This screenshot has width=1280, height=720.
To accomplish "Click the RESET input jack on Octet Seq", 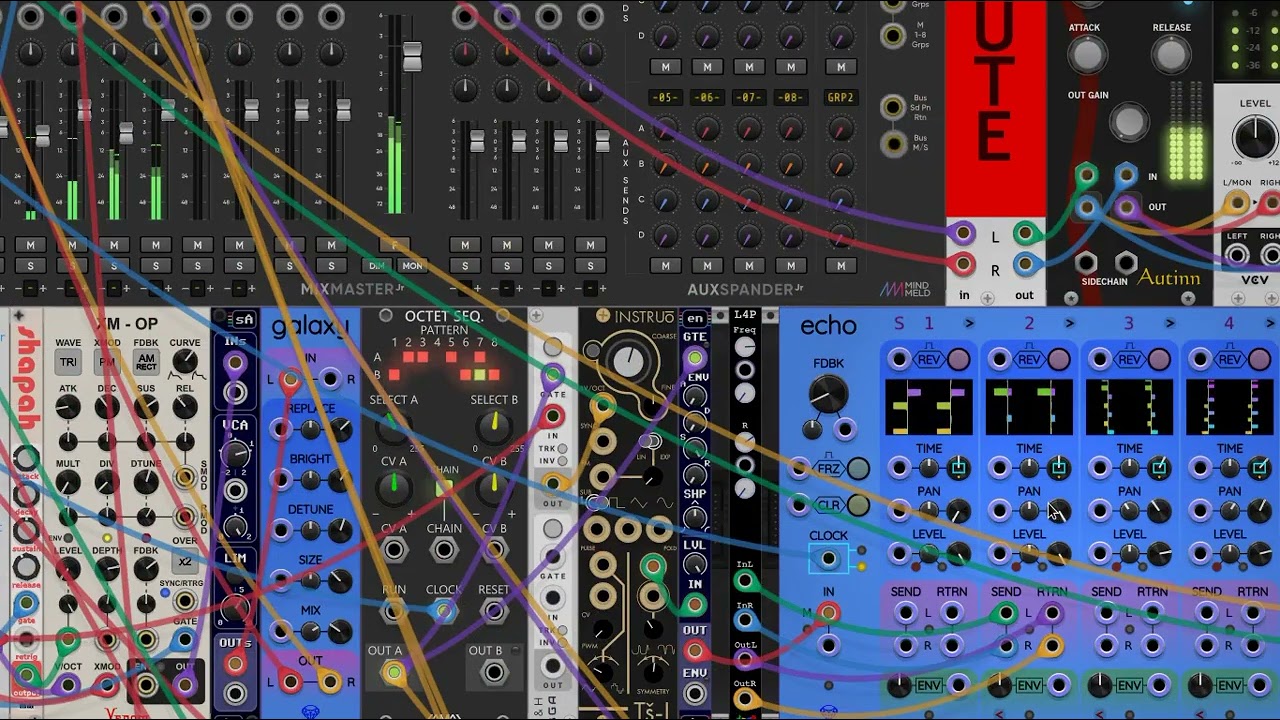I will [494, 610].
